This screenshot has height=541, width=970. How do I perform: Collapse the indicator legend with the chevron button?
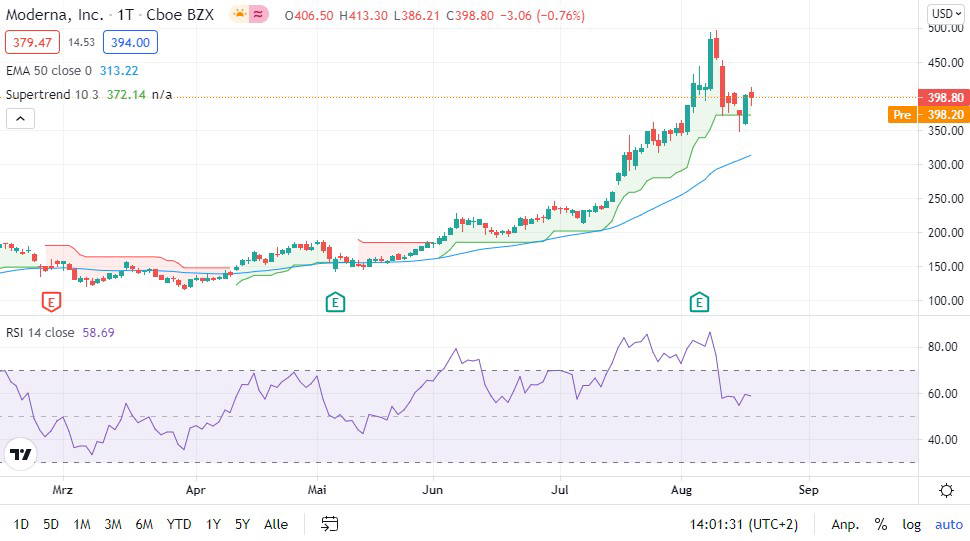(x=20, y=118)
